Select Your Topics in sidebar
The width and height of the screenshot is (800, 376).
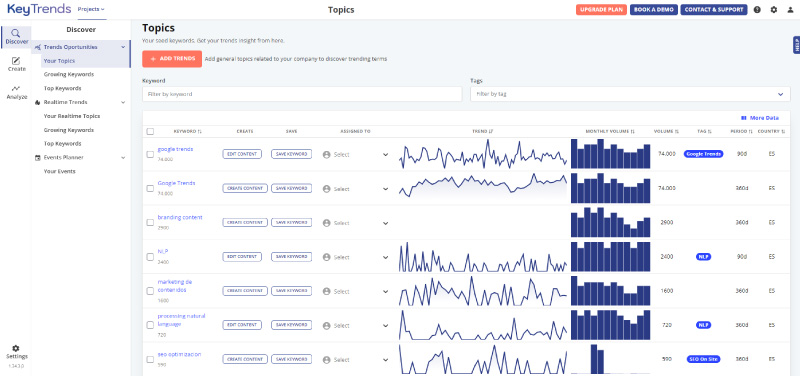click(x=59, y=61)
